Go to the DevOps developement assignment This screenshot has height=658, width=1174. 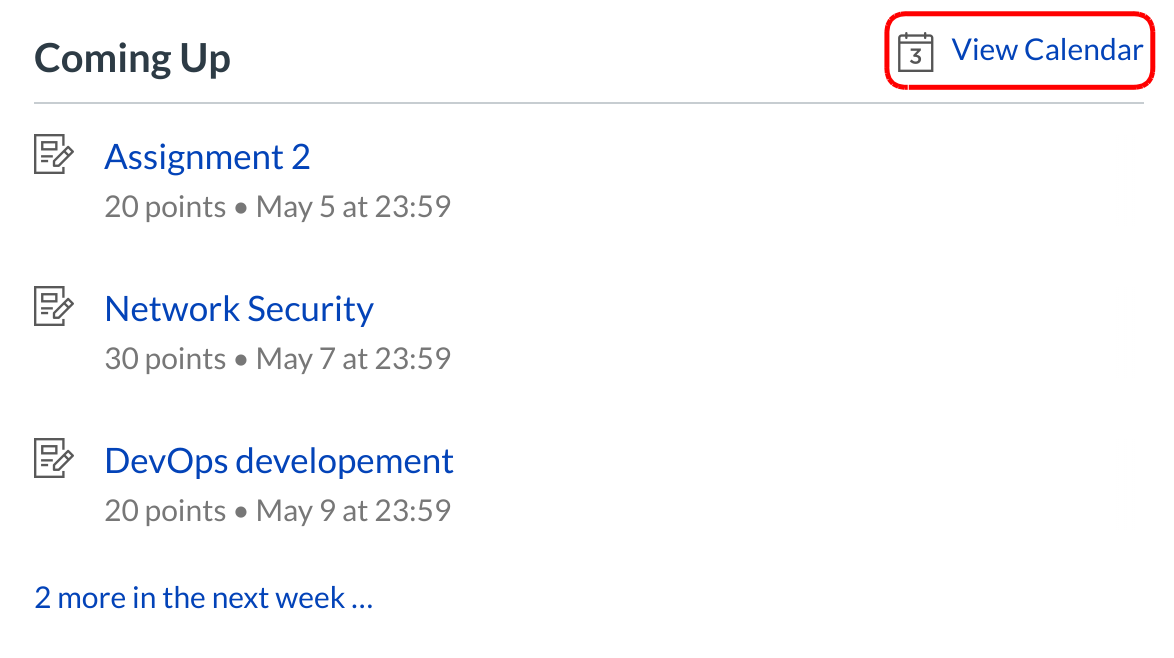coord(279,461)
